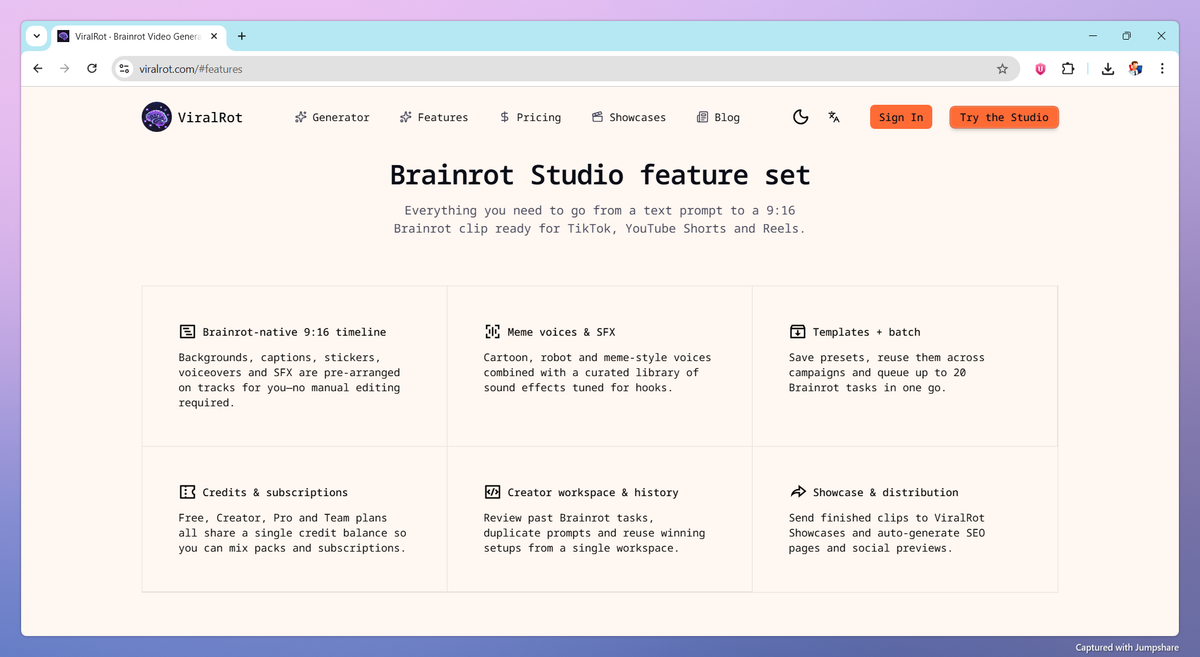1200x657 pixels.
Task: Open the browser extensions puzzle icon
Action: (1068, 69)
